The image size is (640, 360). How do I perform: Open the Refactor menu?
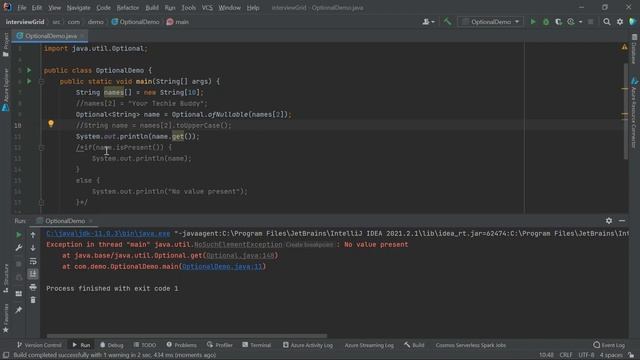click(x=128, y=7)
